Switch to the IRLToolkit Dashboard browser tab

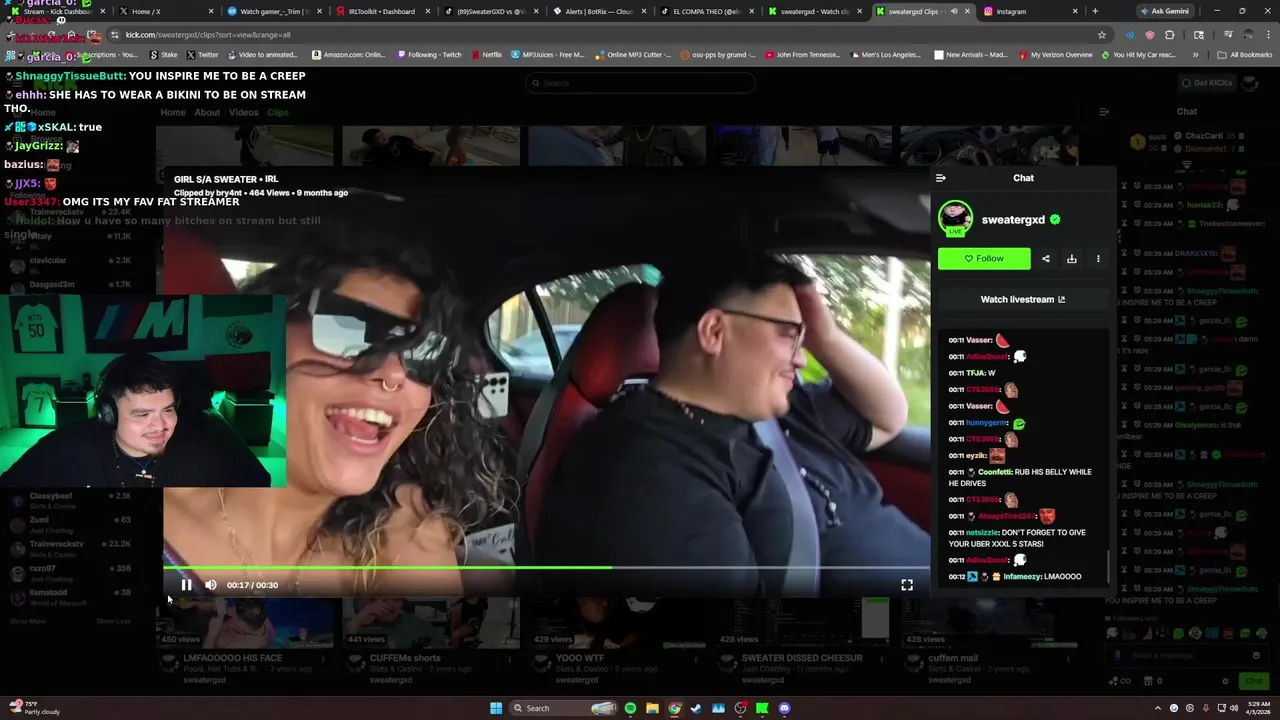(380, 11)
